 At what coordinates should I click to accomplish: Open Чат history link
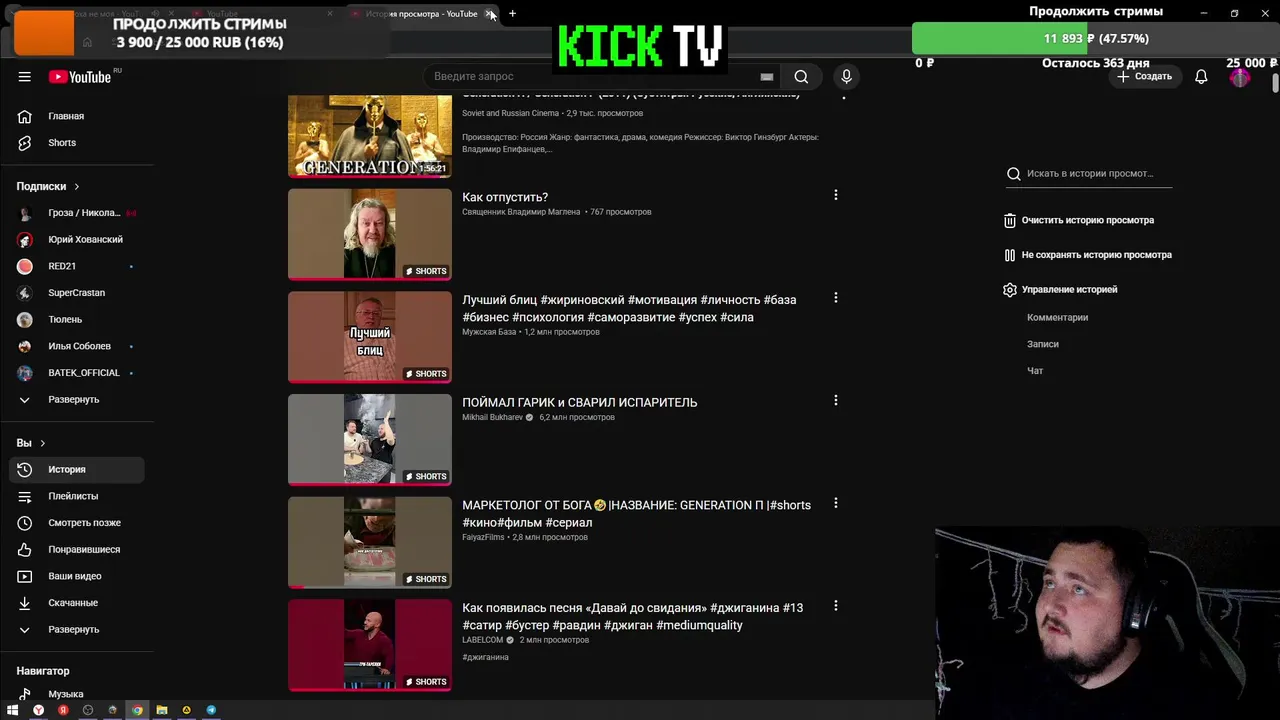pyautogui.click(x=1035, y=371)
